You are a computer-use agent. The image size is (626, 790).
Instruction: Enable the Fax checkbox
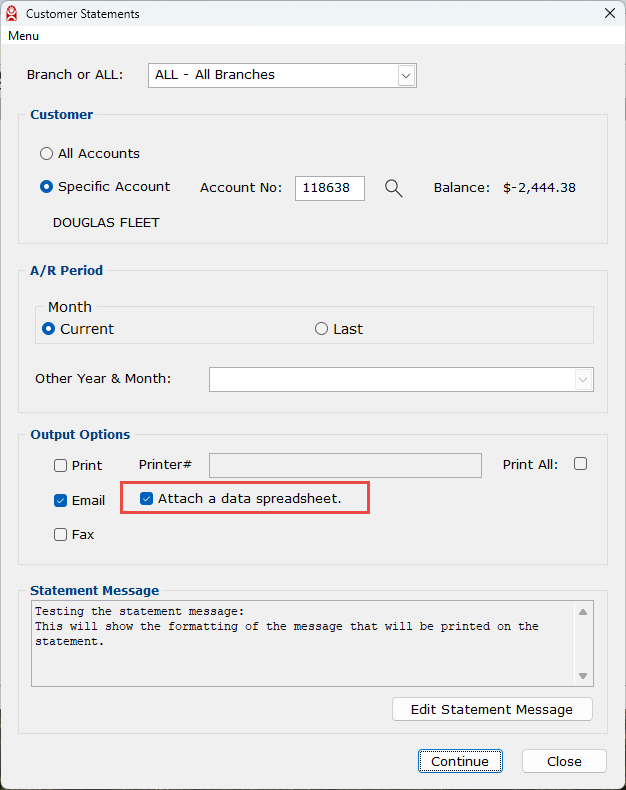[x=61, y=535]
